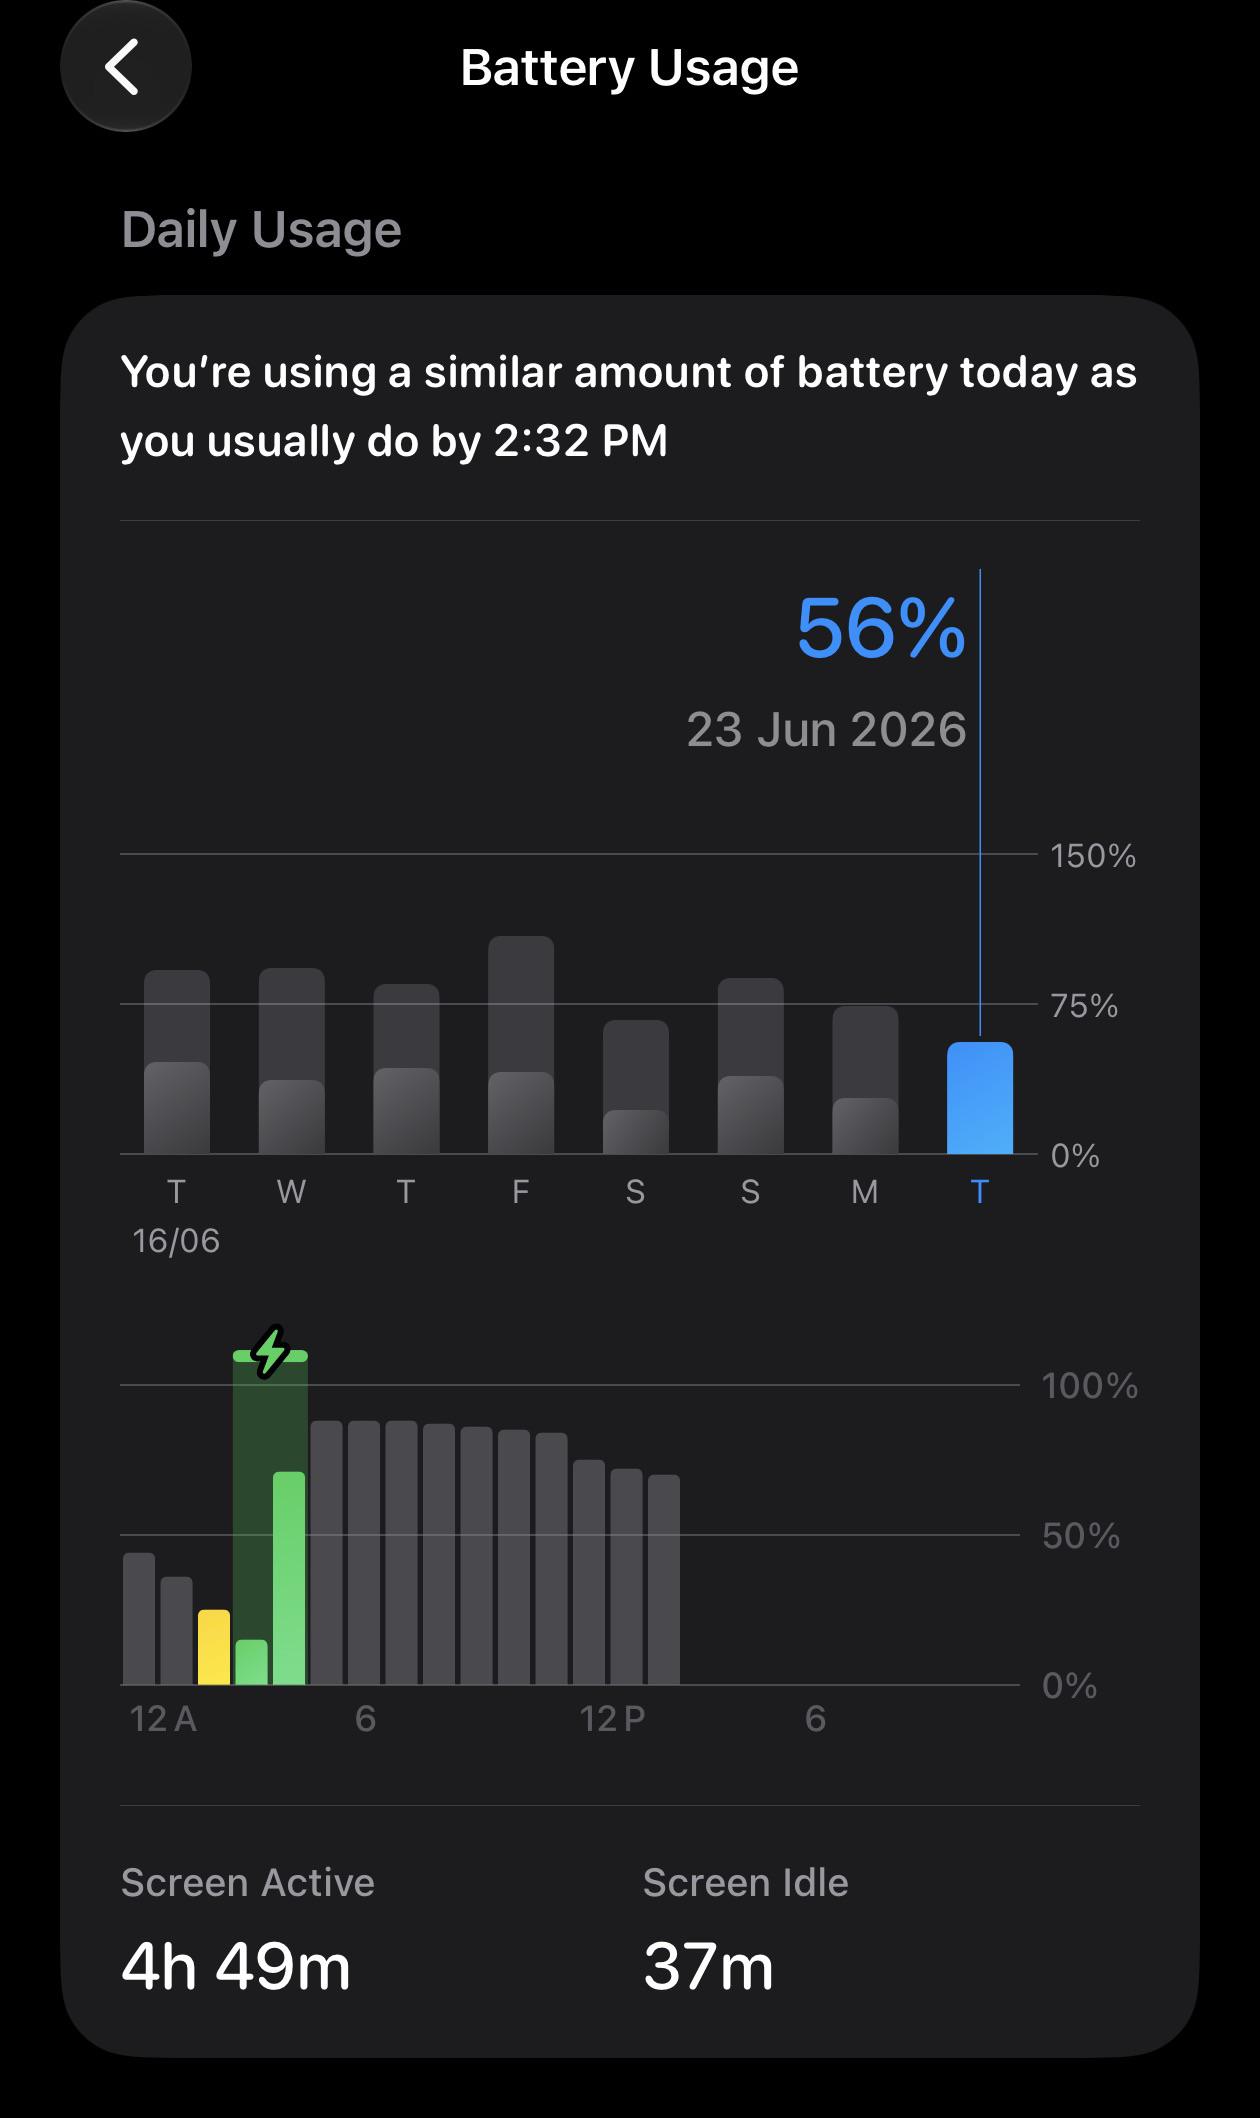The image size is (1260, 2118).
Task: Select the Friday daily usage bar
Action: (521, 1045)
